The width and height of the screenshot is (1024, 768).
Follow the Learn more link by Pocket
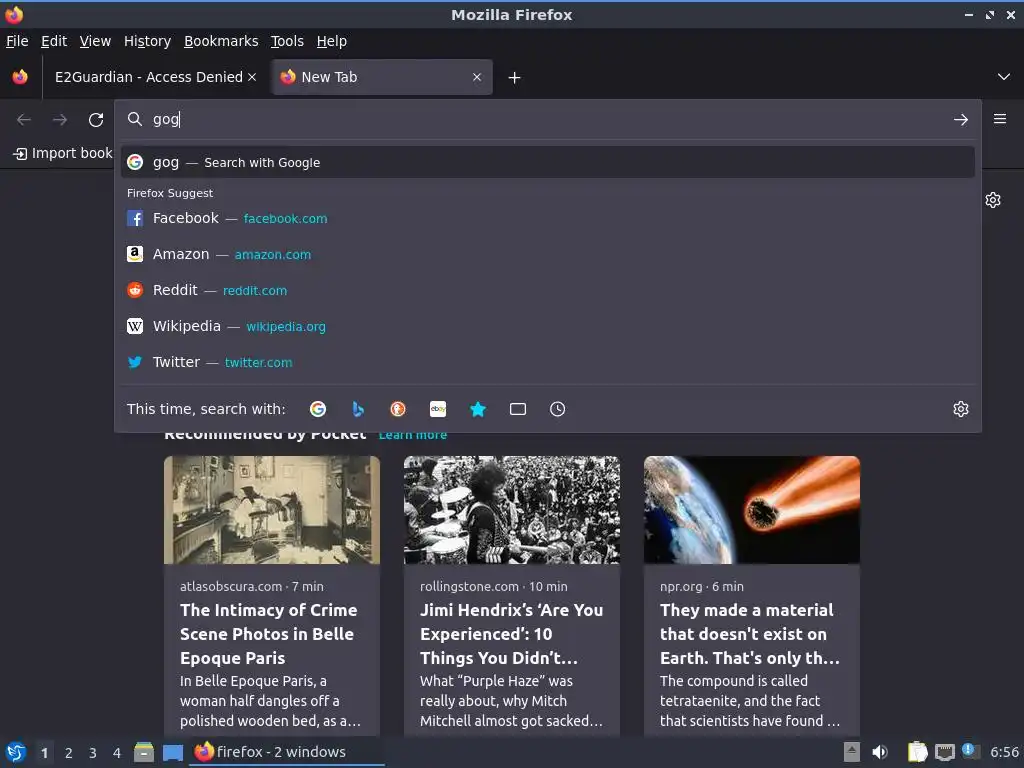(413, 435)
